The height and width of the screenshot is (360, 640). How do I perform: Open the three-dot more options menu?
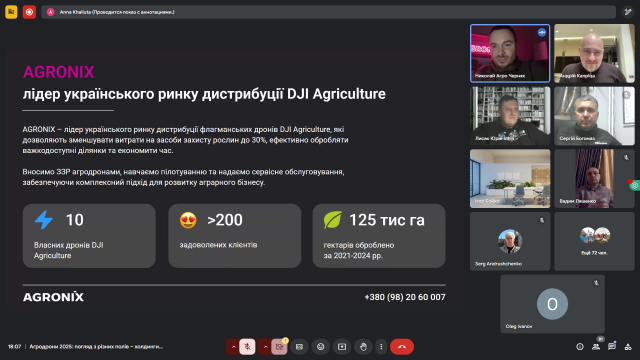(381, 347)
